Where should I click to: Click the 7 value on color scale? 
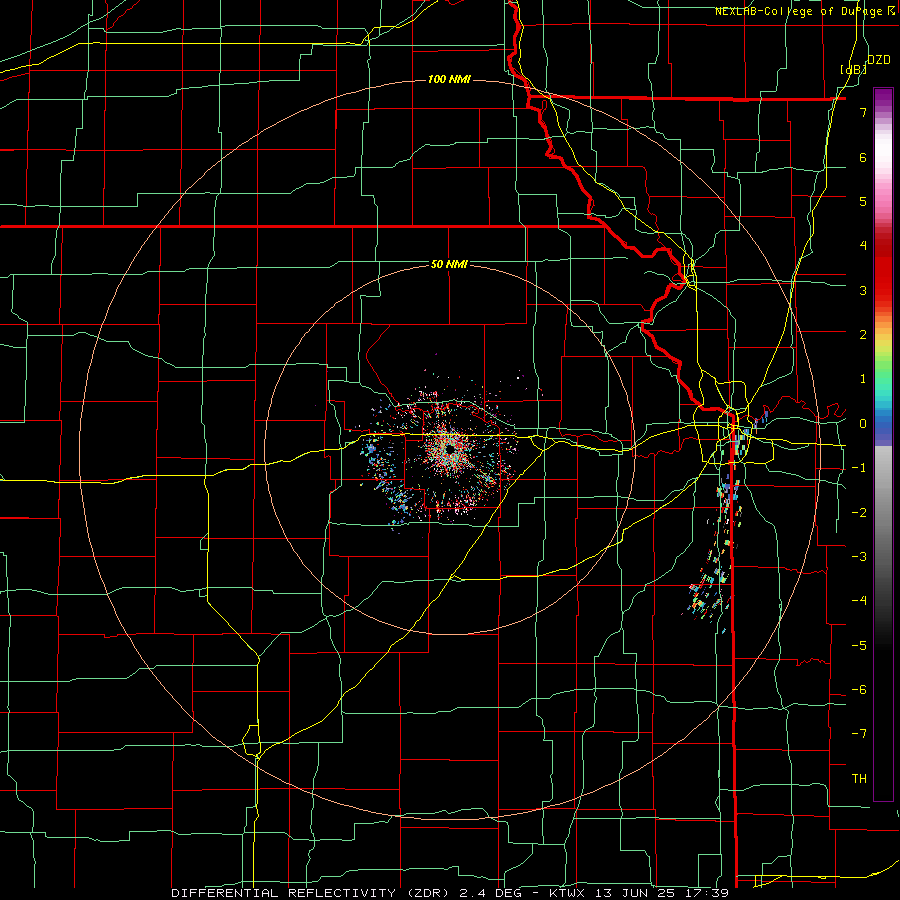coord(863,112)
